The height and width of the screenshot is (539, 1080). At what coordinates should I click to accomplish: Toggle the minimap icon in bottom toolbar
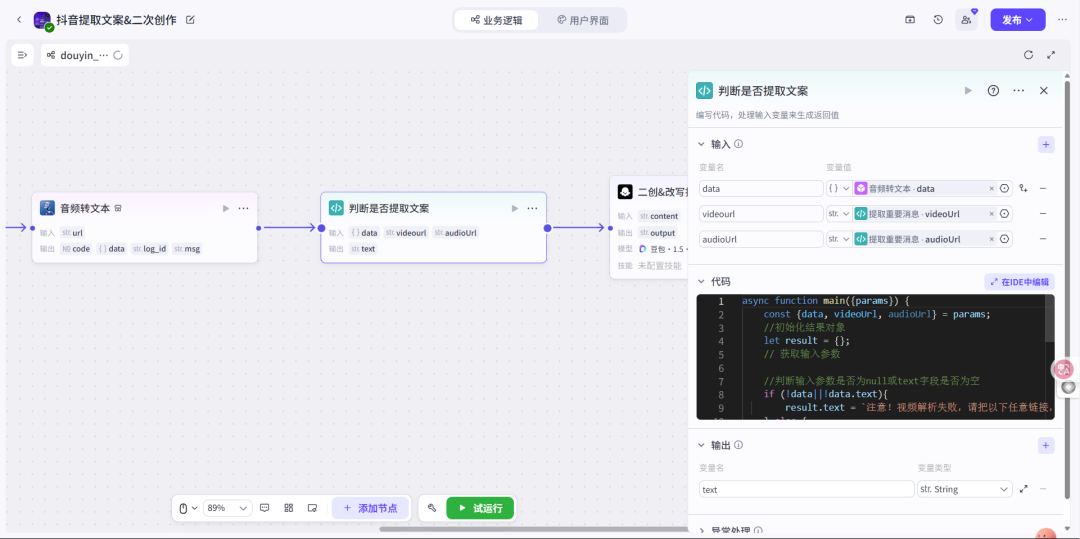tap(313, 508)
